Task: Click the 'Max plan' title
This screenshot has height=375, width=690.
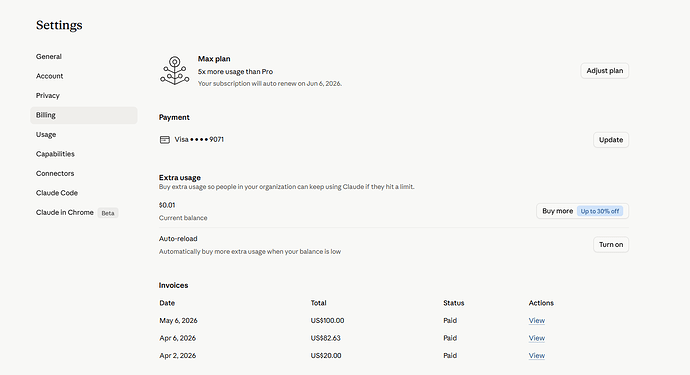Action: pos(214,59)
